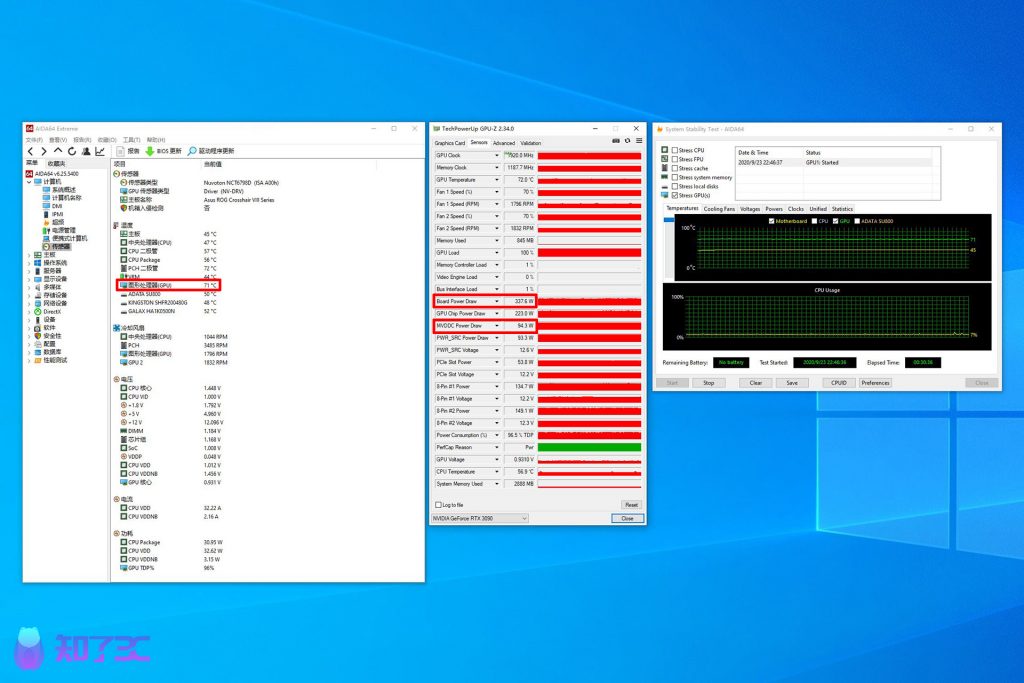Open the 工具(T) menu in AIDA64
The image size is (1024, 683).
point(131,140)
